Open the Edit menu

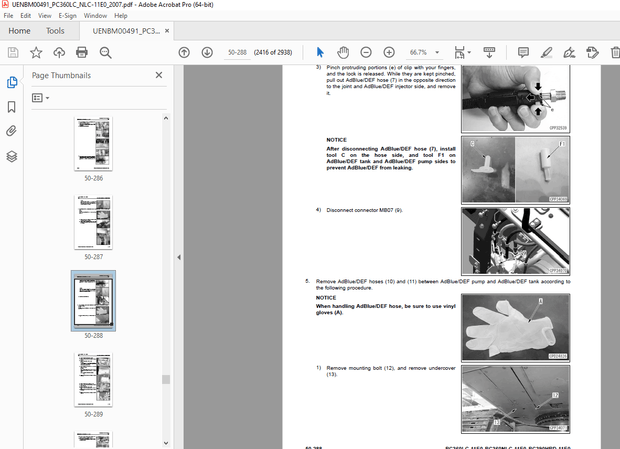26,16
